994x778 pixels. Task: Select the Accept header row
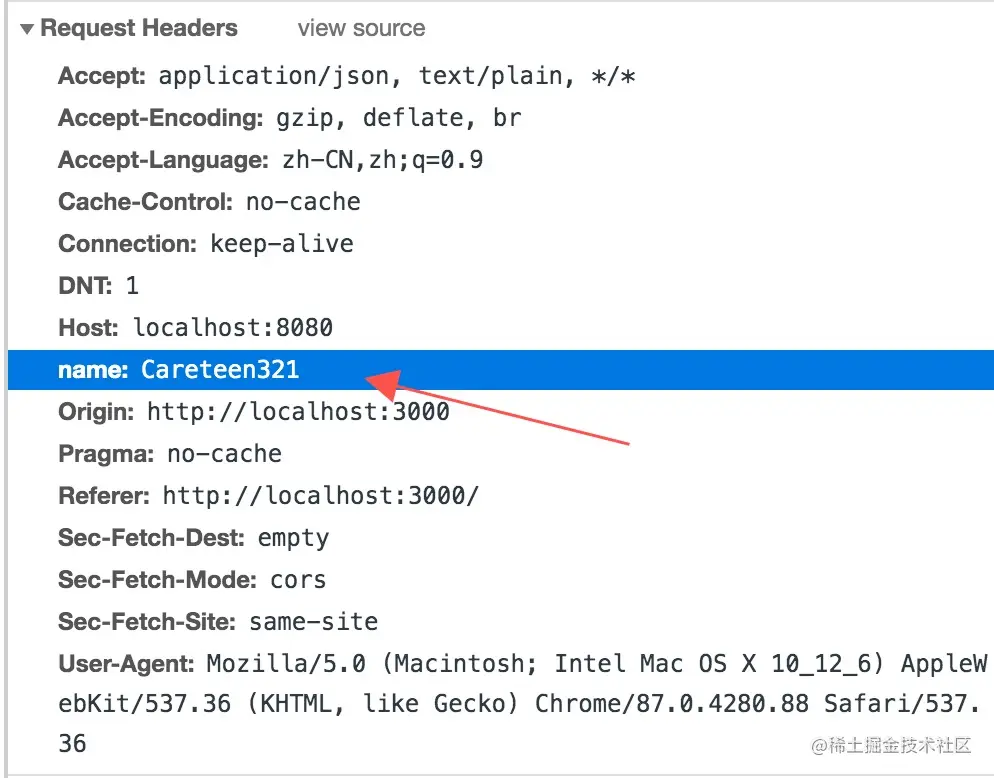click(347, 76)
